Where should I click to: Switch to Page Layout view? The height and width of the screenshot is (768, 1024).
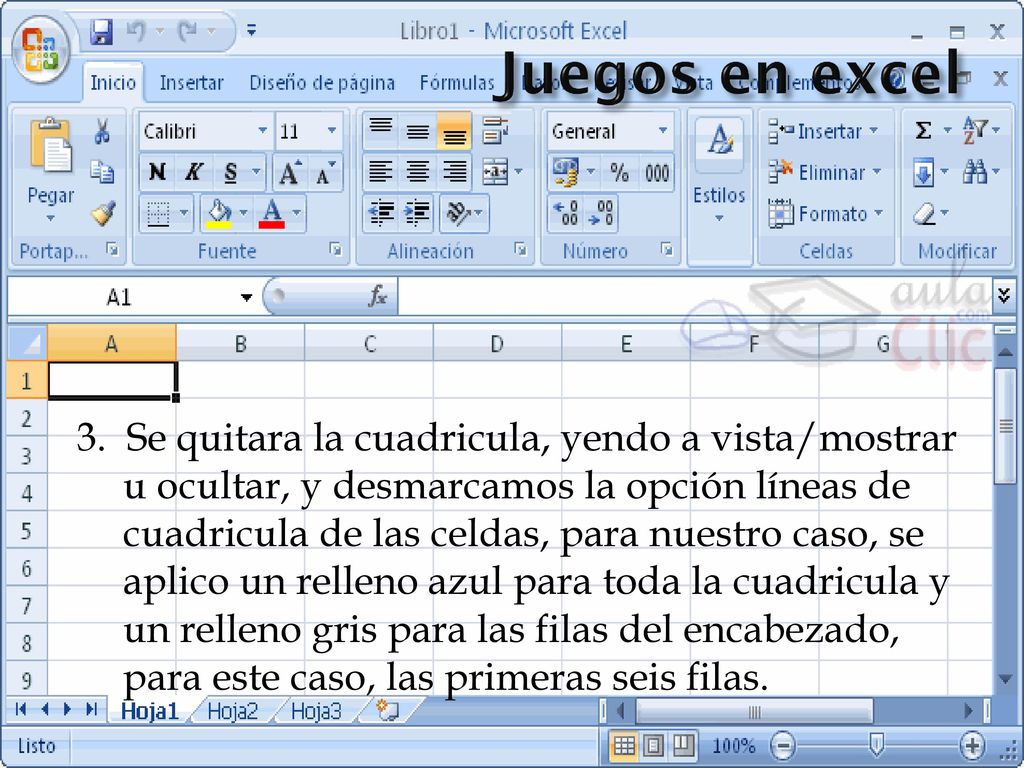click(653, 745)
